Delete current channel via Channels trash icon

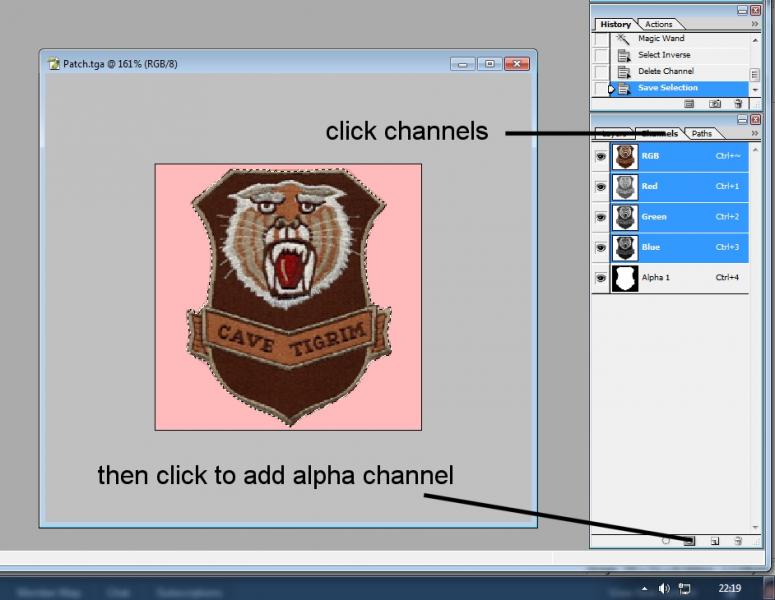(x=738, y=541)
